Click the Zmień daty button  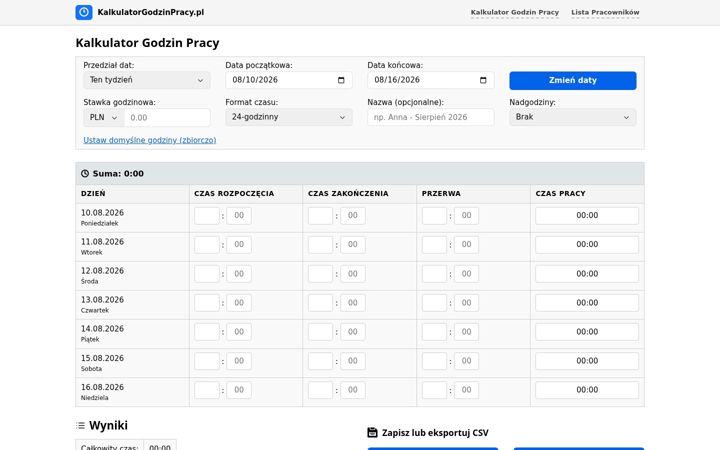[573, 80]
